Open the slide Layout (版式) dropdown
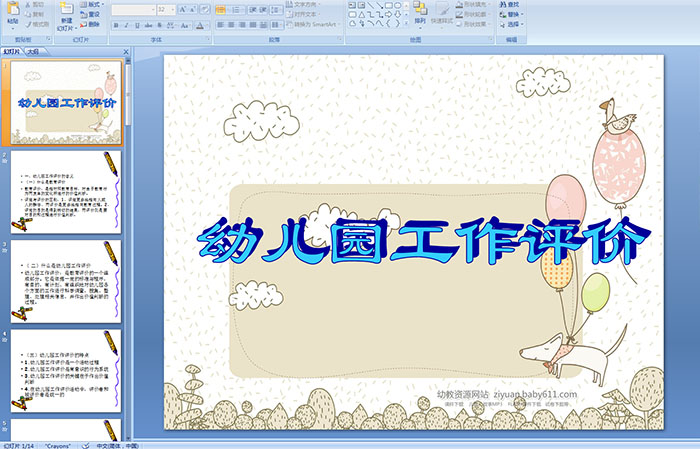Screen dimensions: 700x449 (x=92, y=4)
